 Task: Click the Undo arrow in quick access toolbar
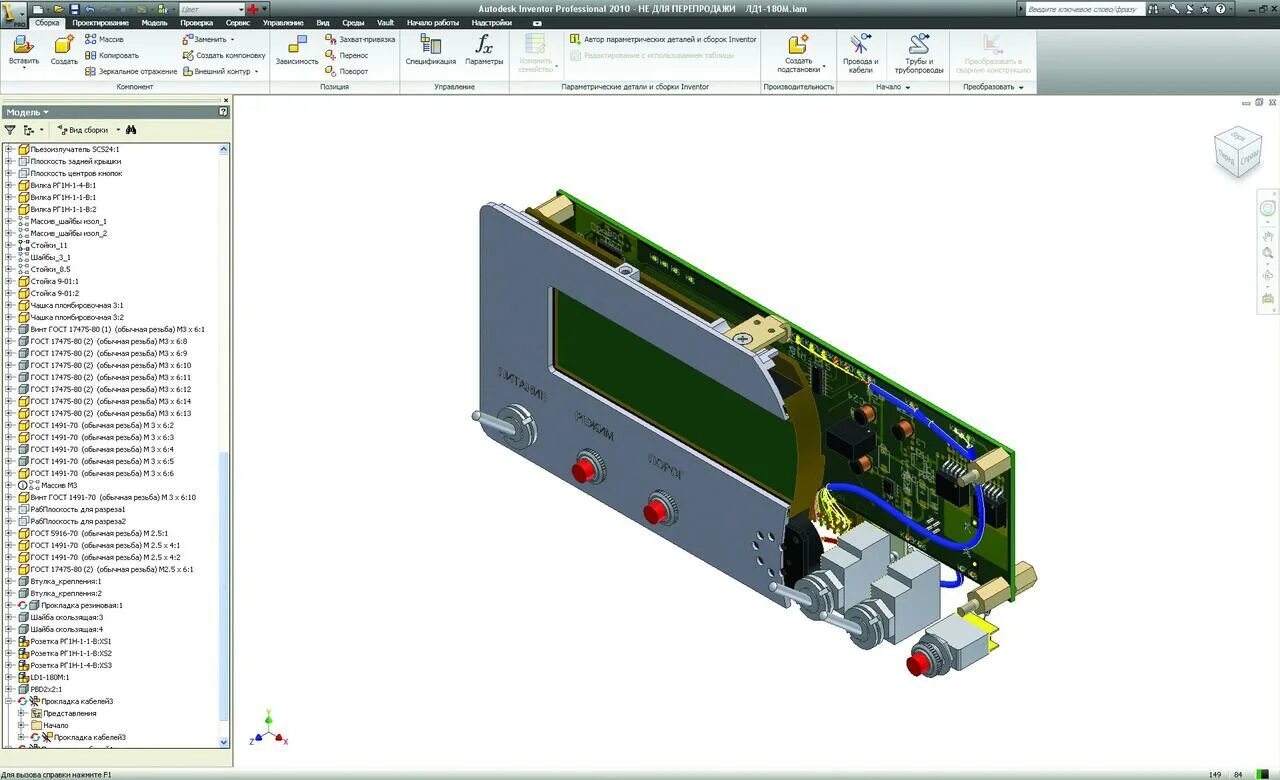[x=90, y=8]
